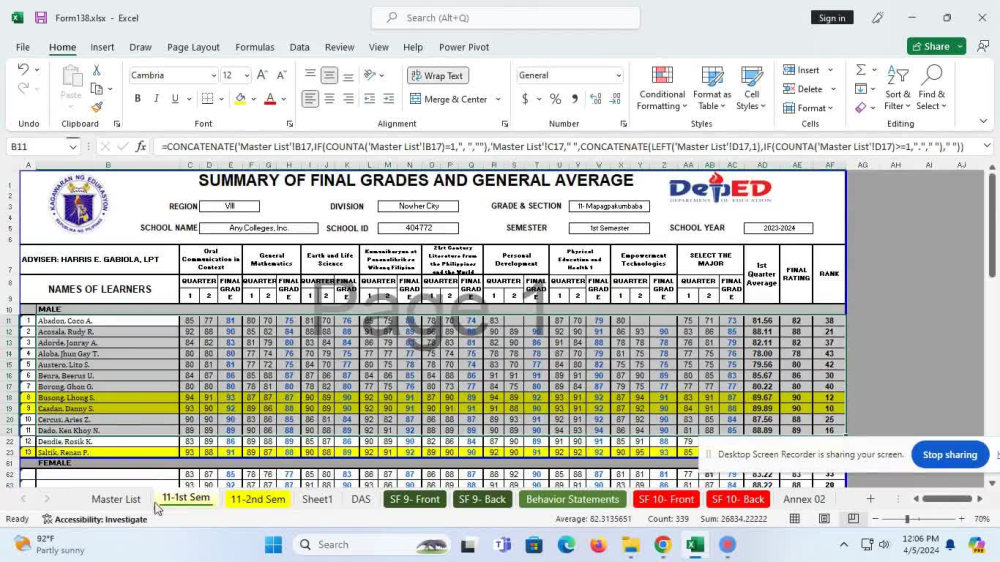This screenshot has height=562, width=1000.
Task: Click the Insert Function fx icon
Action: tap(141, 147)
